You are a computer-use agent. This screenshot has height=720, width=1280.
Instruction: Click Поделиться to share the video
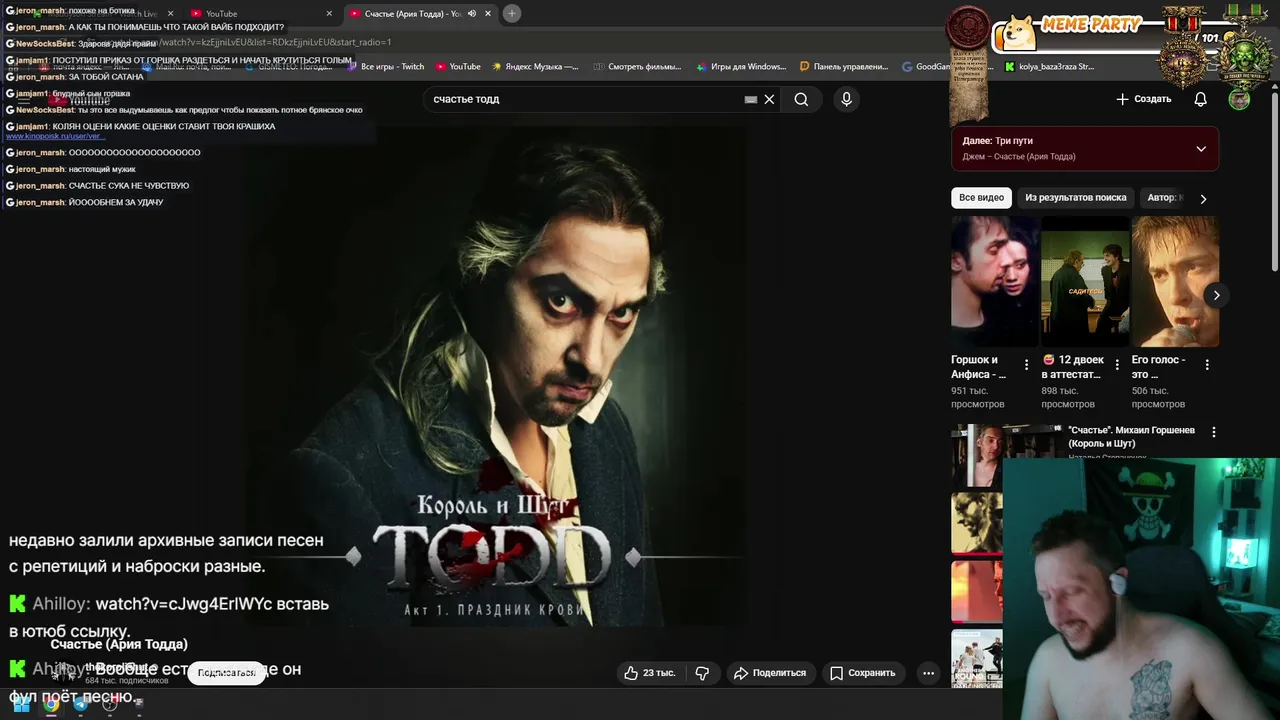[769, 673]
